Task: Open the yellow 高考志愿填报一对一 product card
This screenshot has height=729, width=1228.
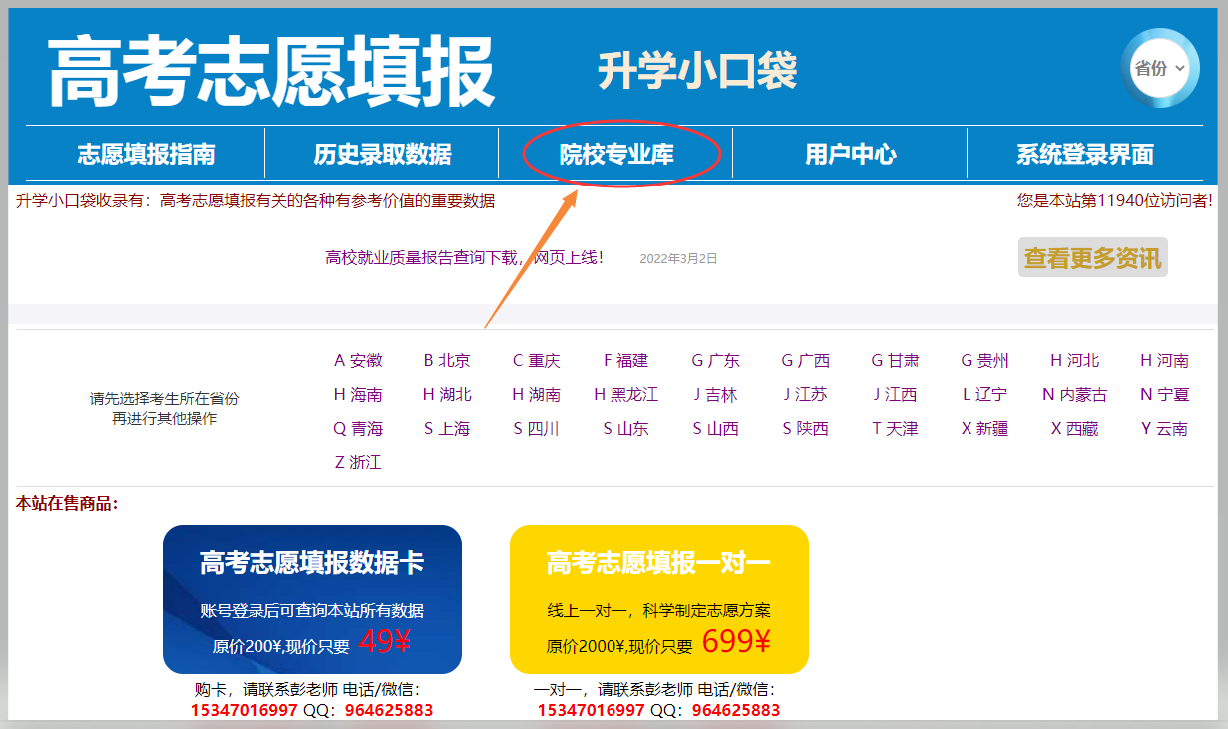Action: [659, 599]
